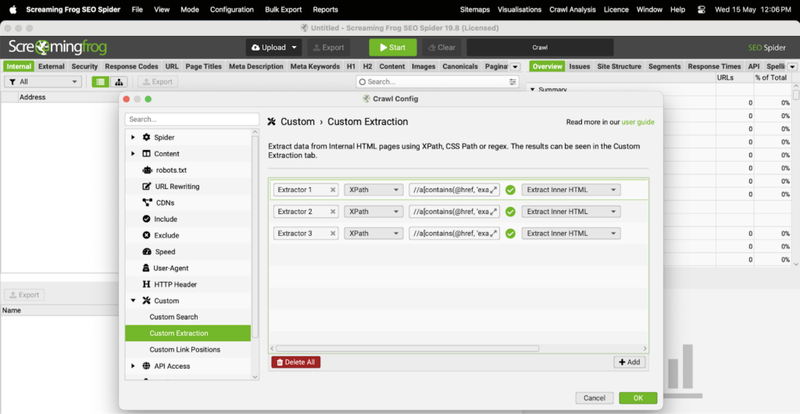Expand the Extractor 2 expression field icon
This screenshot has width=800, height=414.
[x=494, y=212]
